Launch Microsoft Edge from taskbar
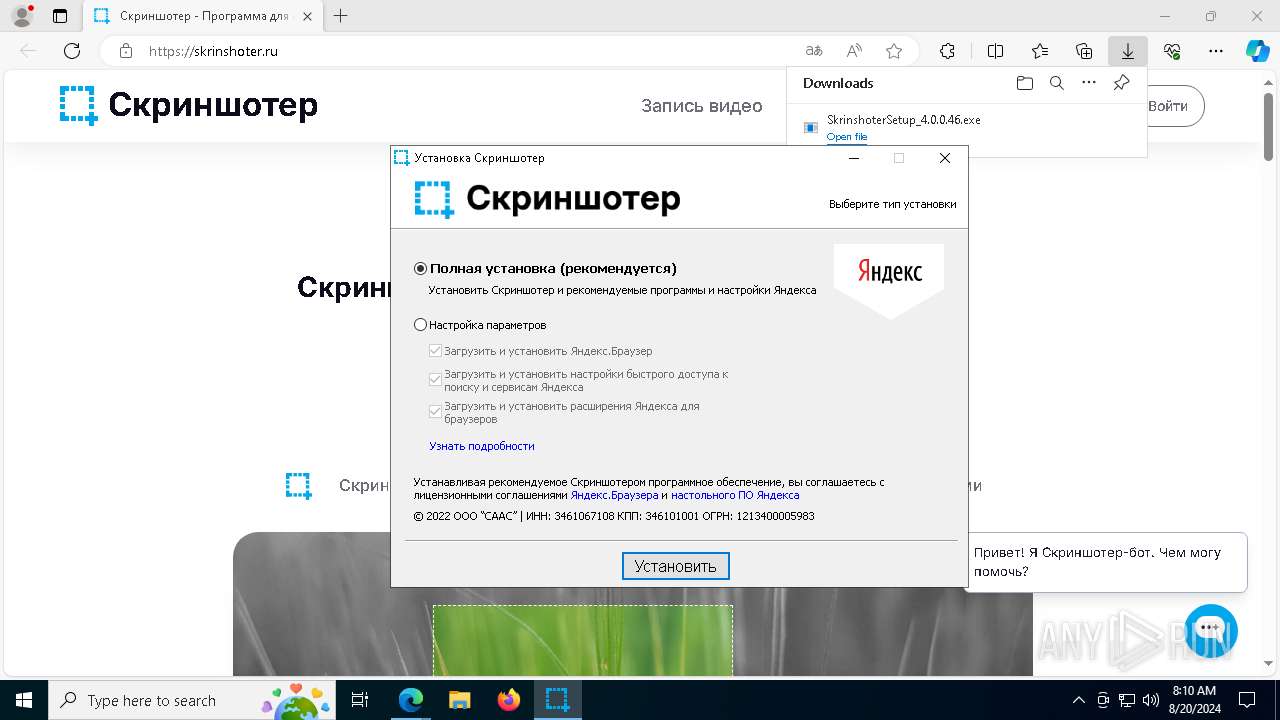Viewport: 1280px width, 720px height. click(411, 700)
